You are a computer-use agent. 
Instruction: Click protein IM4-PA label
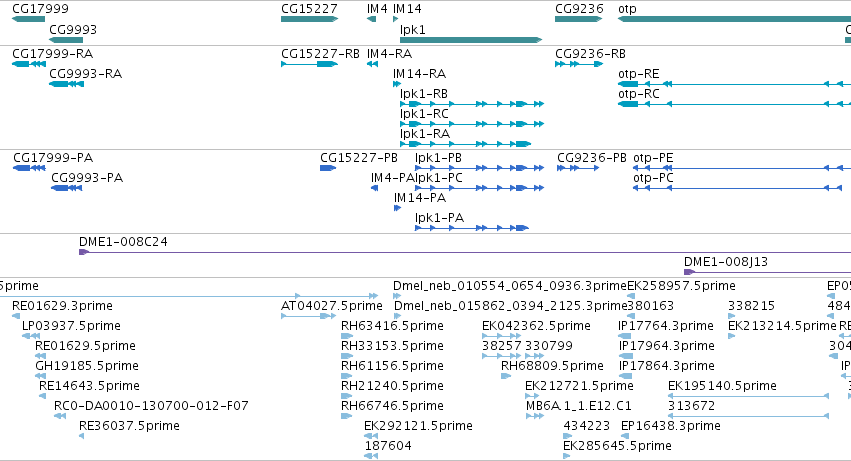(x=392, y=178)
